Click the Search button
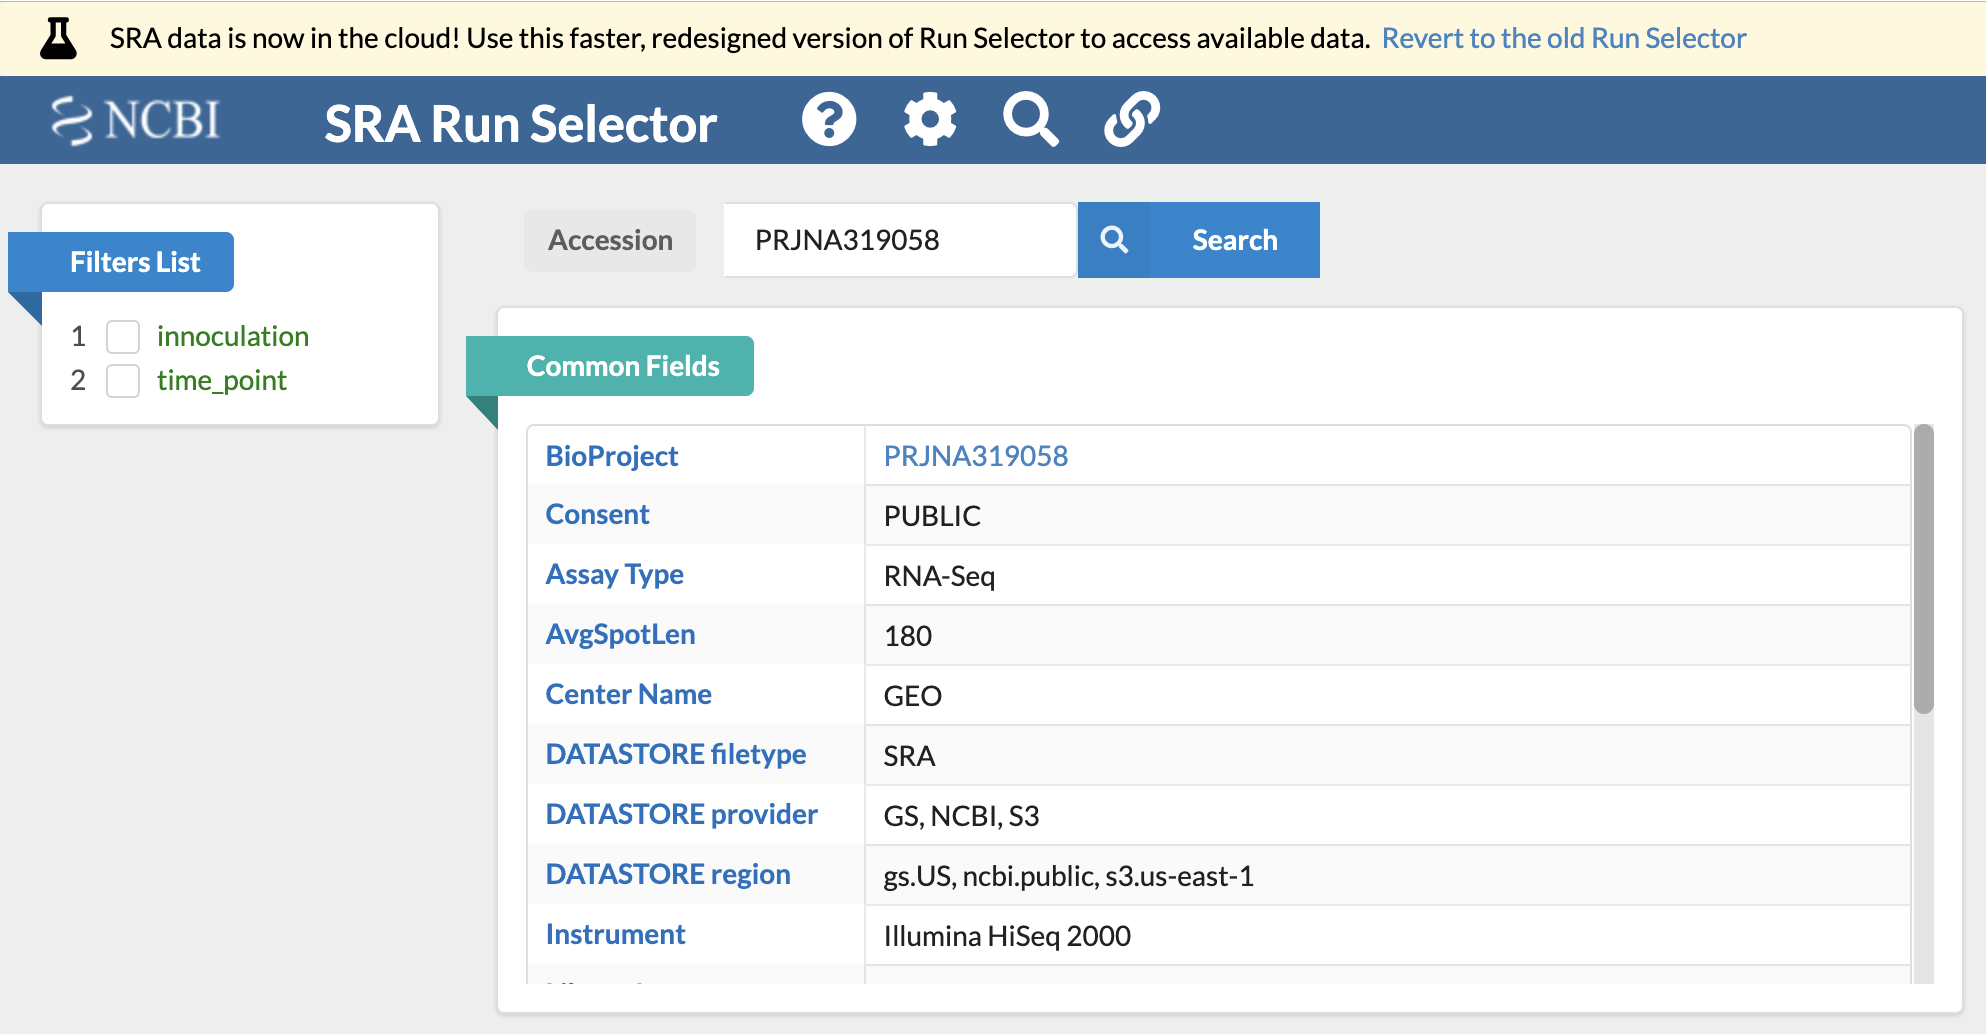Screen dimensions: 1986x1034 pyautogui.click(x=1234, y=240)
